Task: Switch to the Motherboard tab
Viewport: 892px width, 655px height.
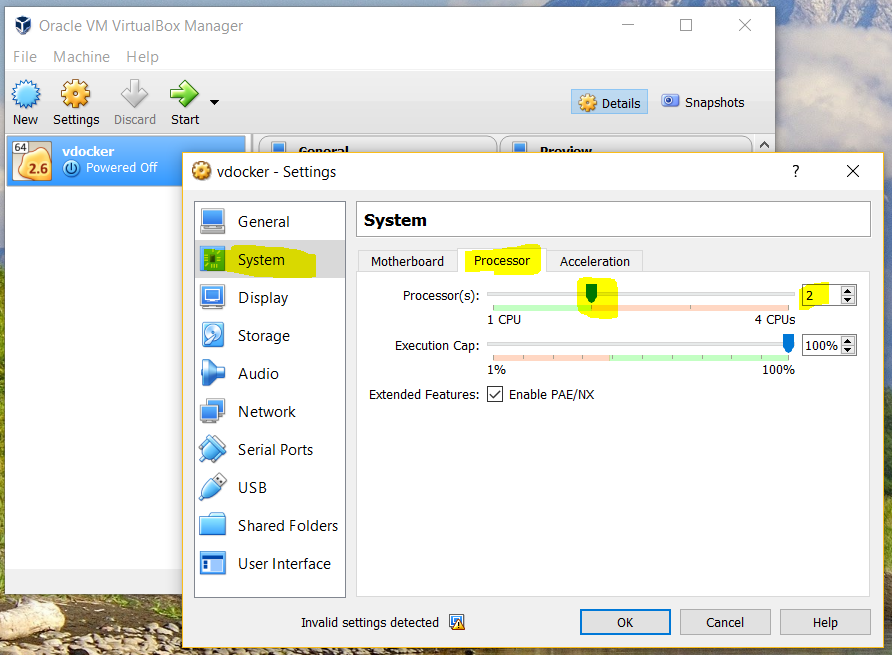Action: click(407, 261)
